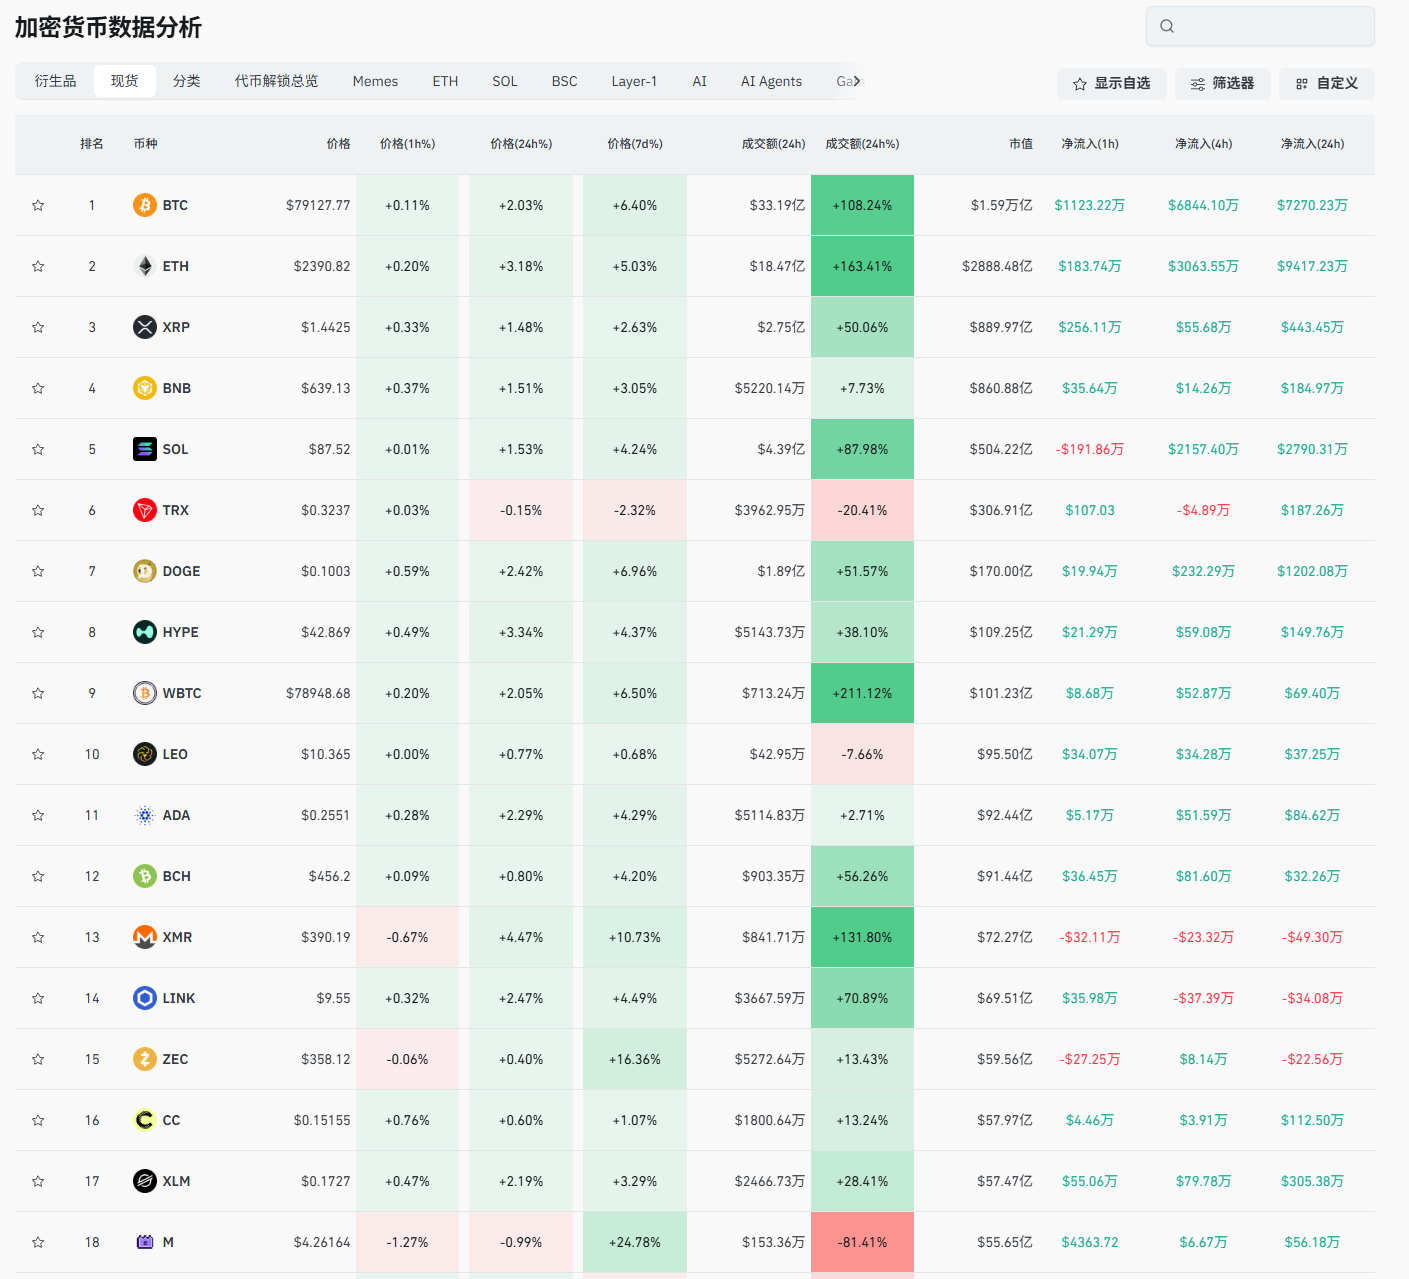
Task: Select the Memes category tab
Action: point(375,81)
